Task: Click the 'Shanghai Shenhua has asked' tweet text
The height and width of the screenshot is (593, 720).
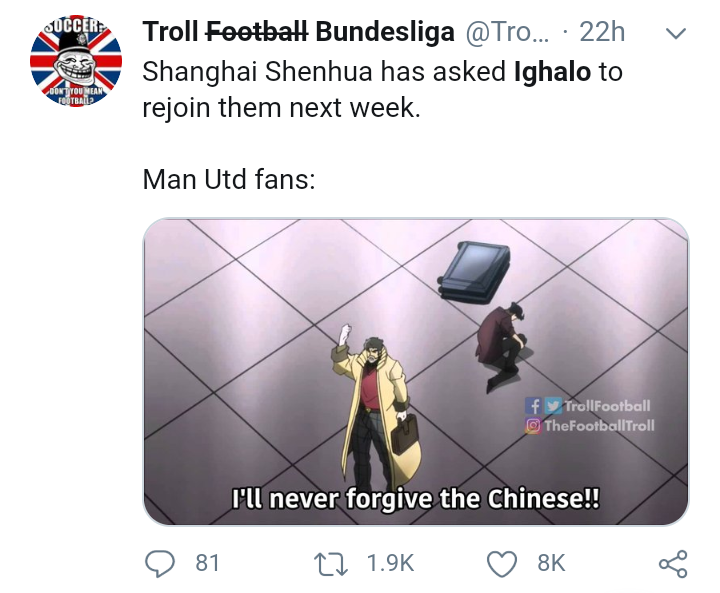Action: [324, 72]
